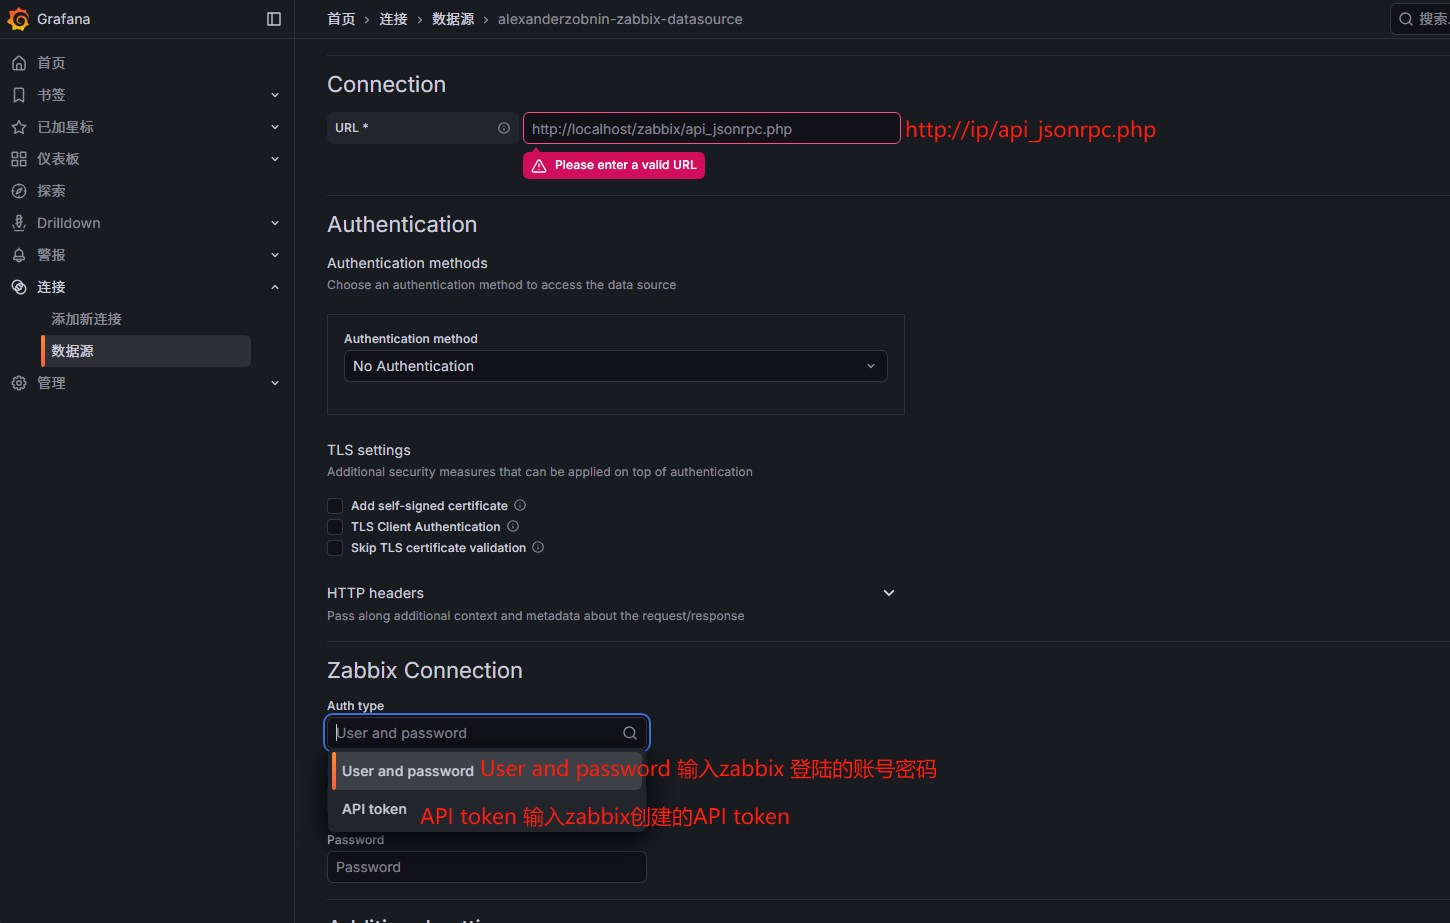This screenshot has width=1450, height=923.
Task: Click the home icon beside 首页
Action: pos(19,63)
